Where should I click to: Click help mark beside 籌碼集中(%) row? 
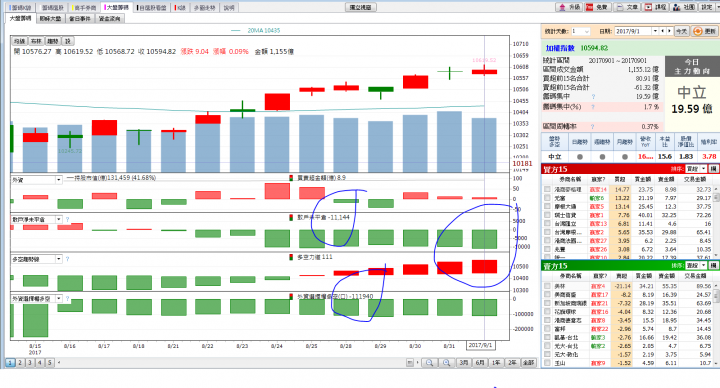click(593, 107)
